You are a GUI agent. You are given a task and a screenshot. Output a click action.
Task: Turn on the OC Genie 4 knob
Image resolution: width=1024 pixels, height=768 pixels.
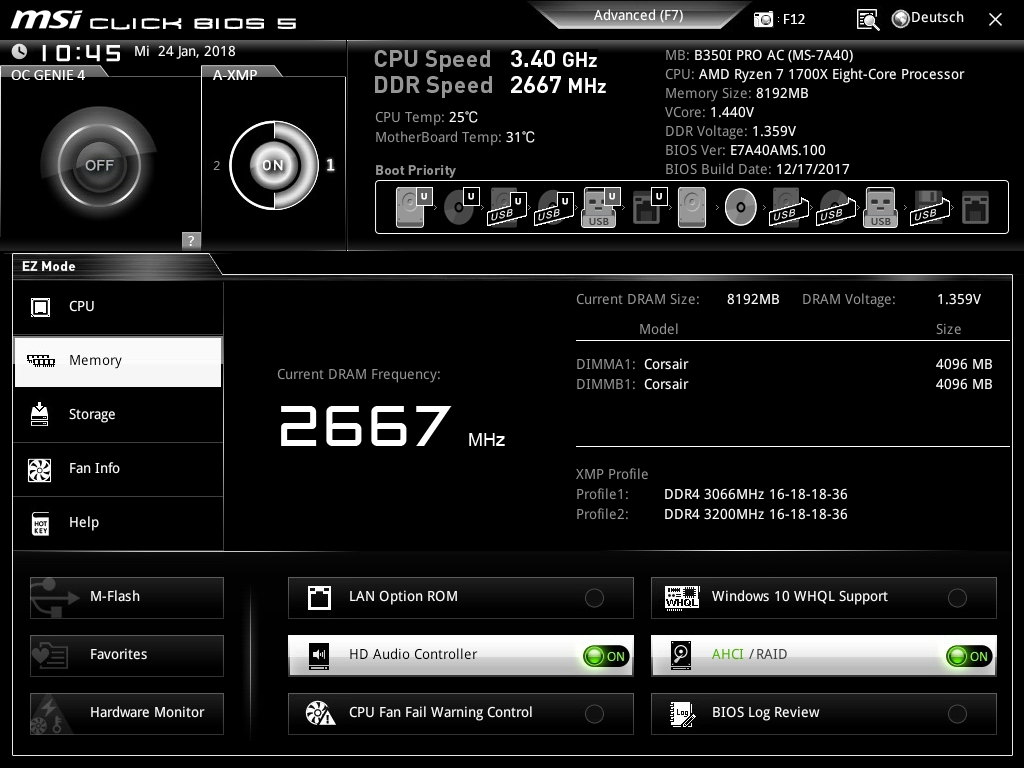click(x=99, y=165)
